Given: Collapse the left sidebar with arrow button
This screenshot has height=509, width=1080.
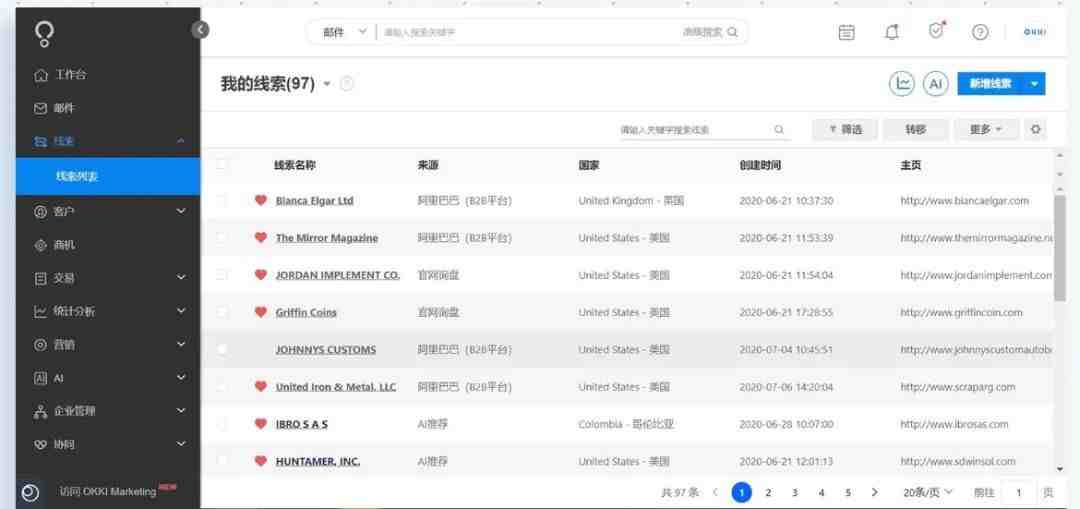Looking at the screenshot, I should coord(200,30).
